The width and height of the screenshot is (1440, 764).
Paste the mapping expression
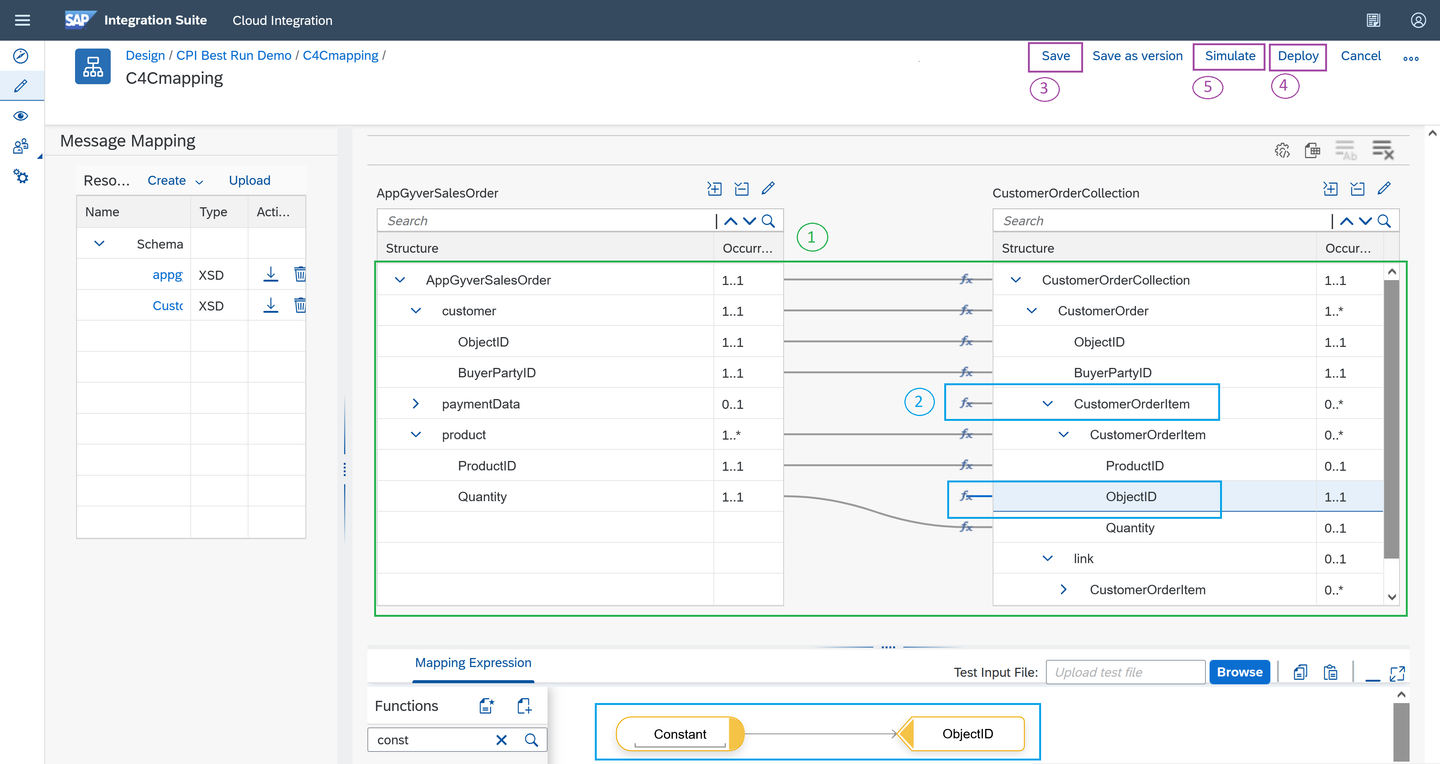pyautogui.click(x=1331, y=673)
